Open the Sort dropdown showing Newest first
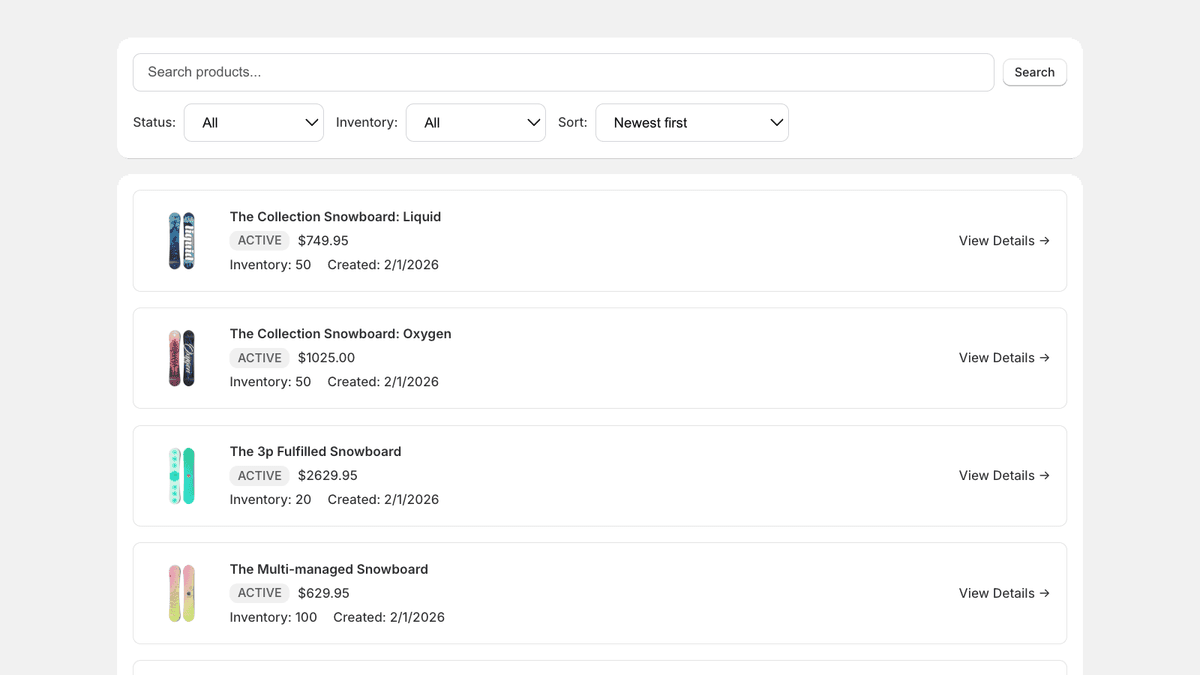Screen dimensions: 1200x675 pos(692,122)
